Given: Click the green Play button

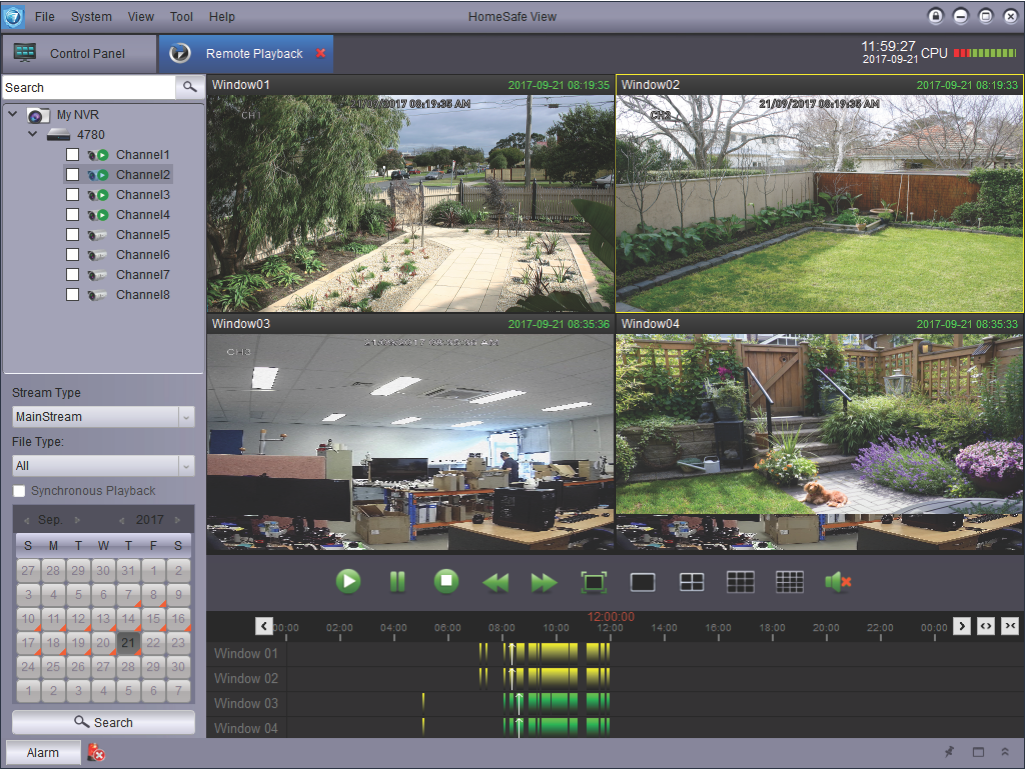Looking at the screenshot, I should point(348,581).
